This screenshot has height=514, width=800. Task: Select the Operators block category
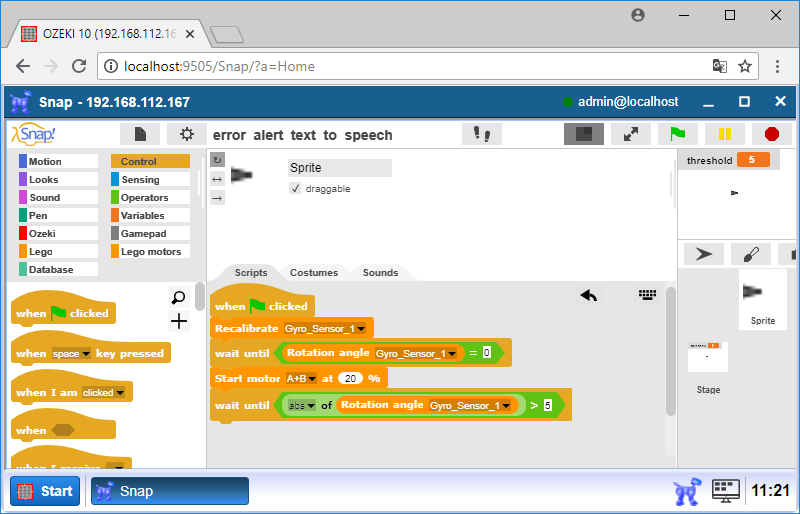click(151, 197)
